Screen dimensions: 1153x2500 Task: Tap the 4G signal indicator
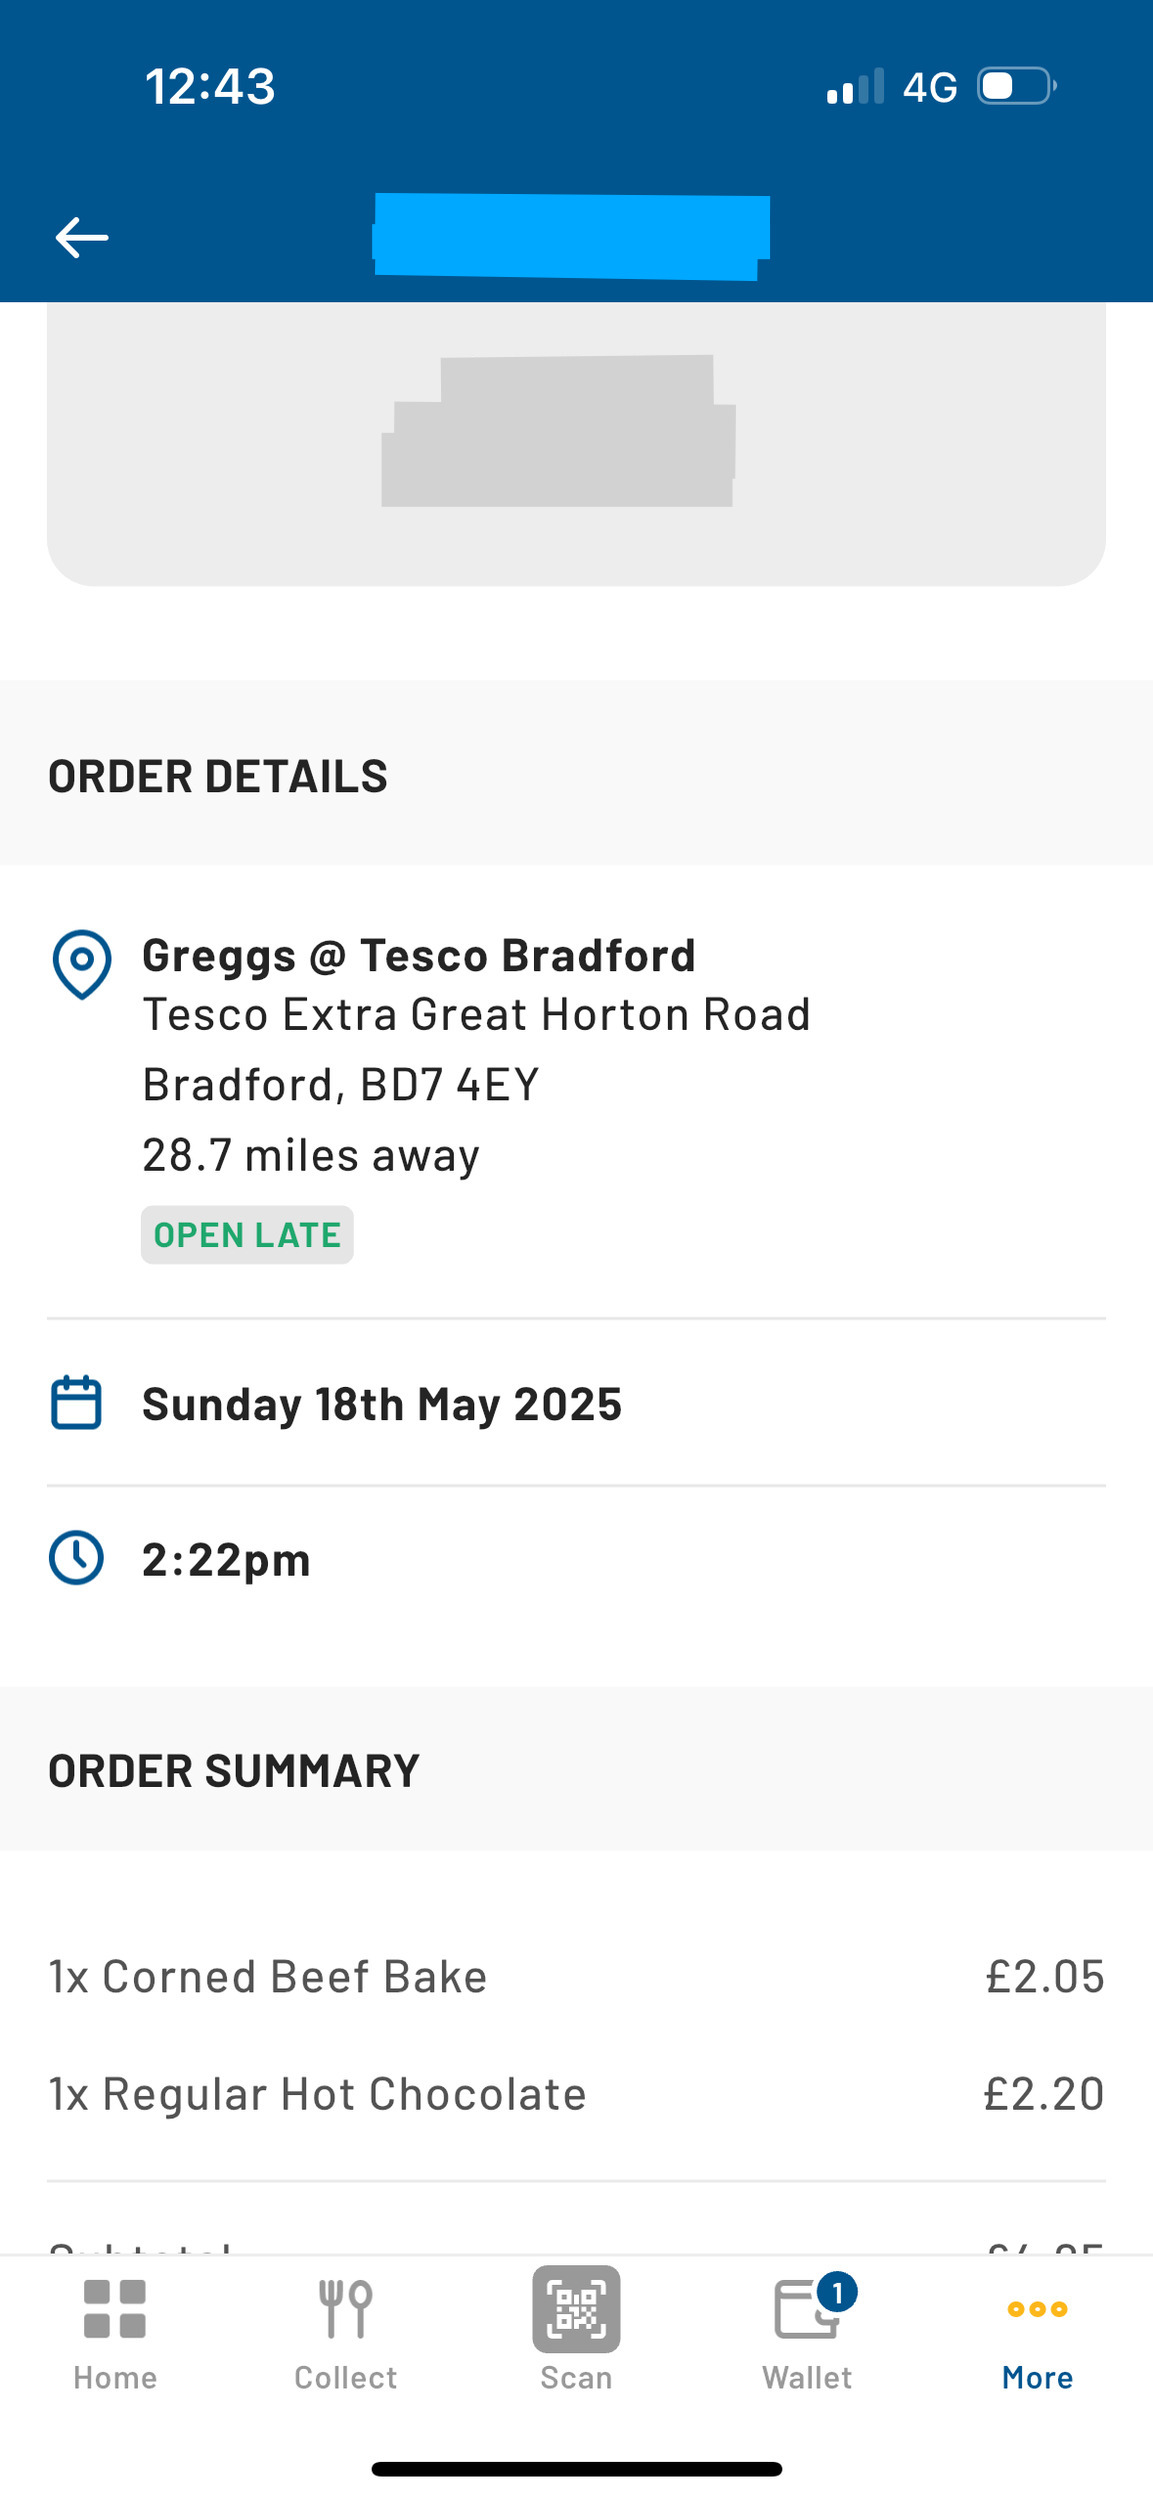[x=930, y=88]
